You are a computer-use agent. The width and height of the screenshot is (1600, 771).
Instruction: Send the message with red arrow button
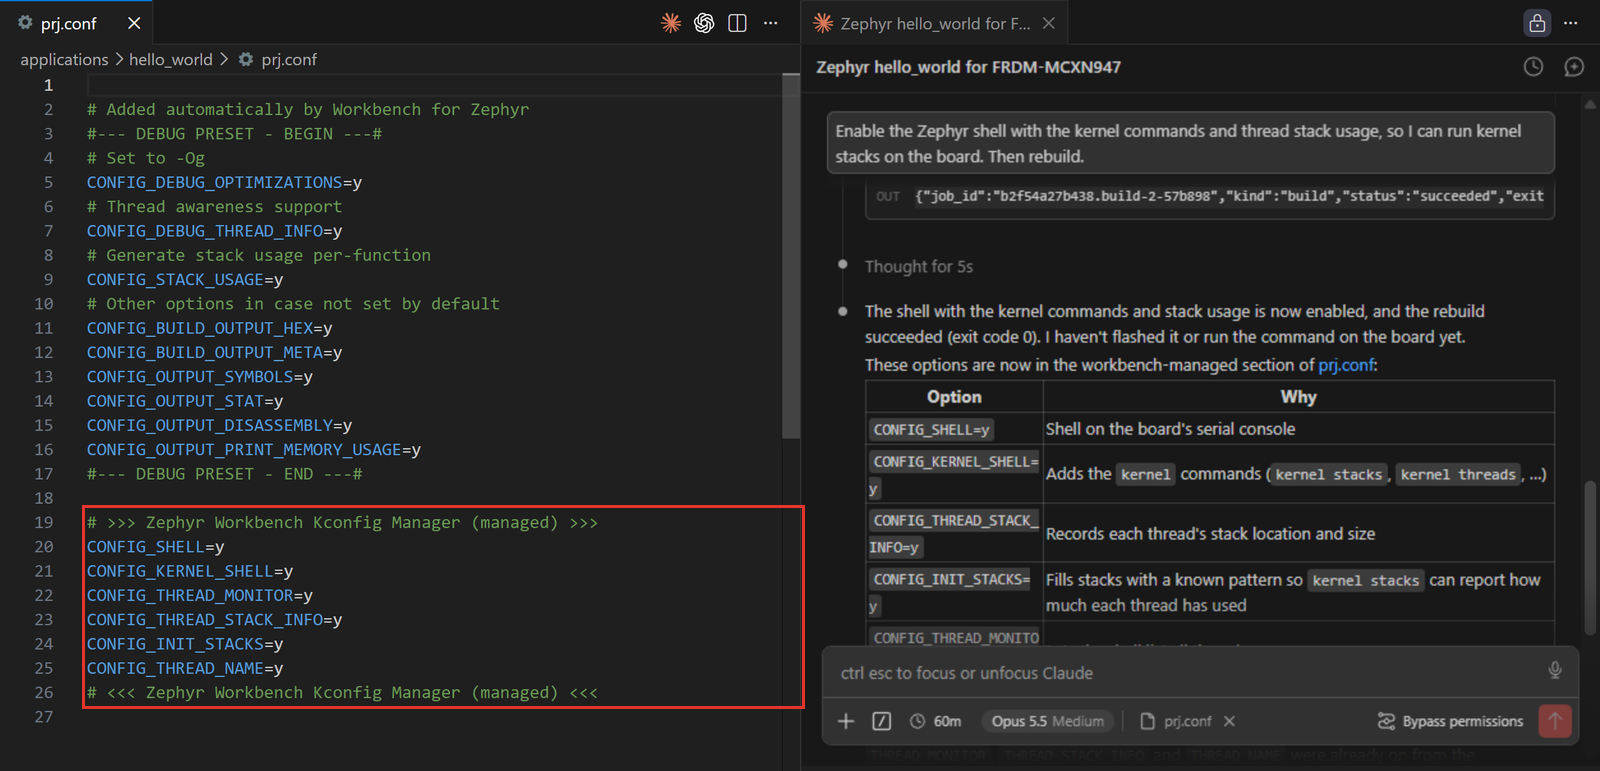(x=1555, y=720)
